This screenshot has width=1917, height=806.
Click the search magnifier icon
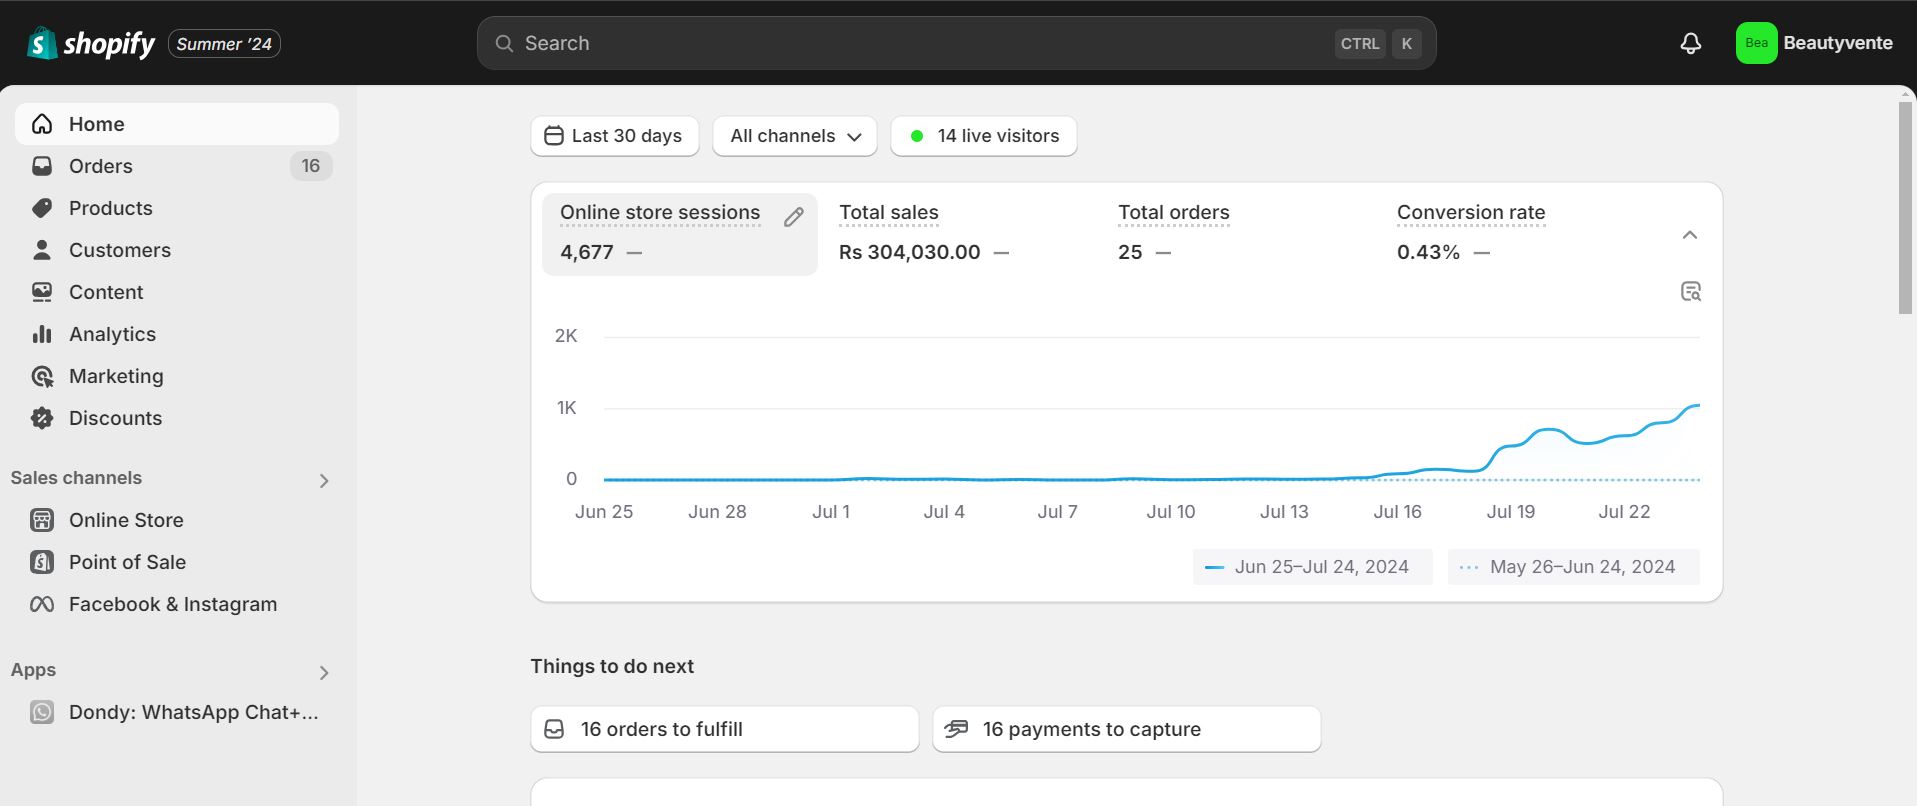coord(504,43)
